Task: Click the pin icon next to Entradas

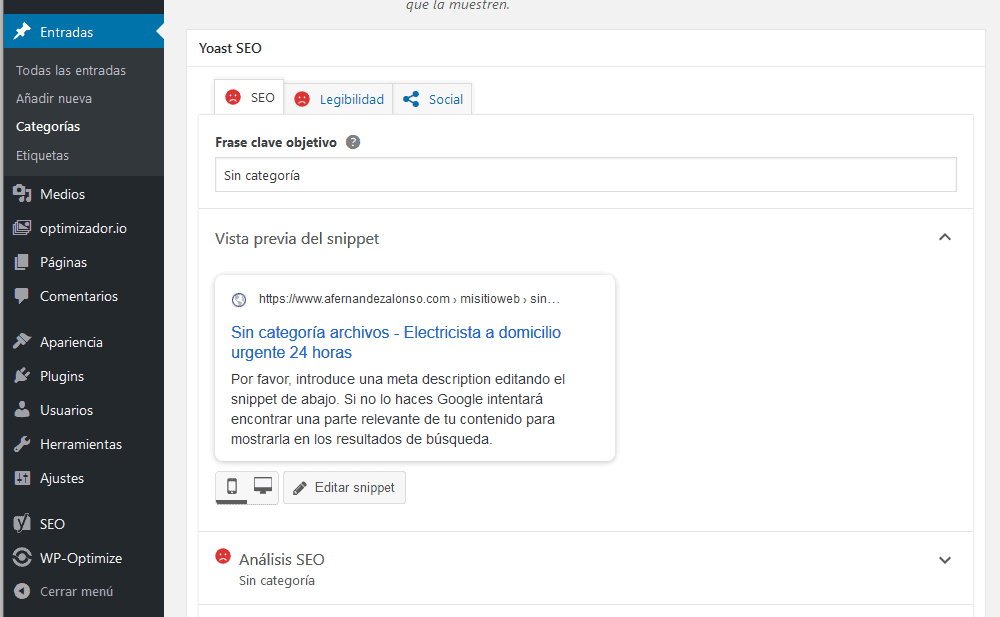Action: pyautogui.click(x=22, y=31)
